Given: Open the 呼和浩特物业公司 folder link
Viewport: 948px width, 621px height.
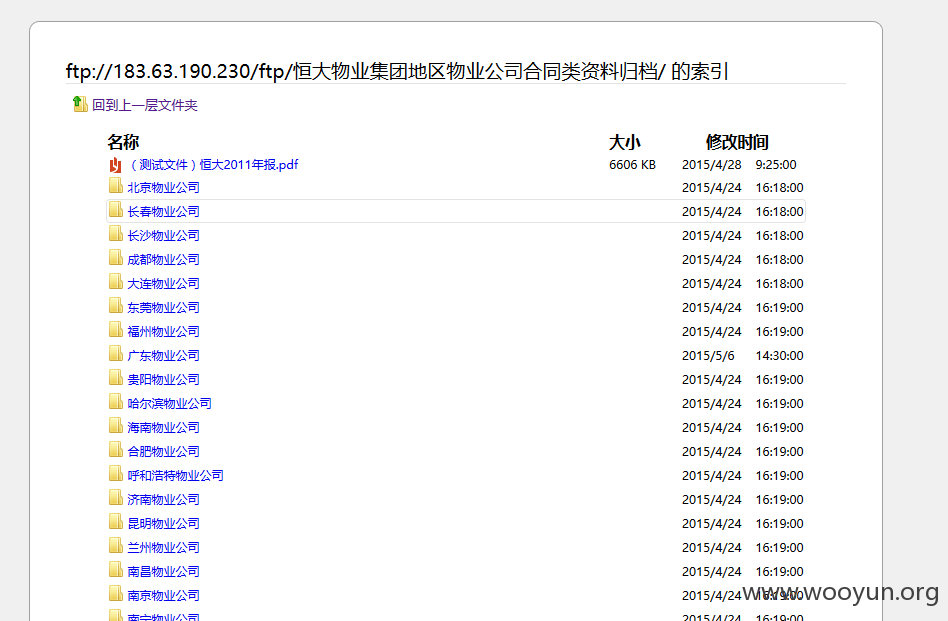Looking at the screenshot, I should pos(175,475).
